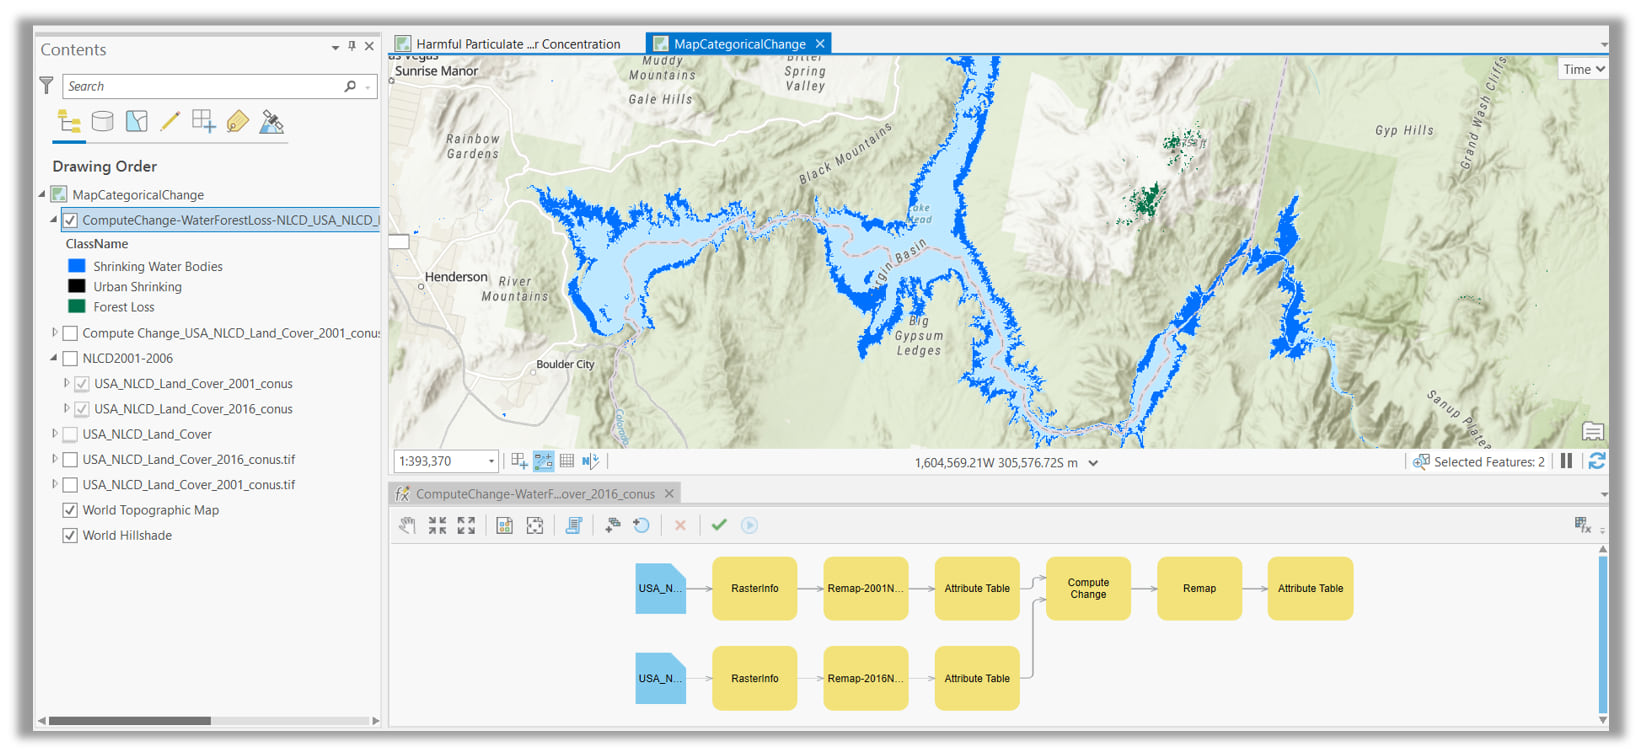Viewport: 1639px width, 754px height.
Task: Open the coordinate display units dropdown
Action: point(1093,463)
